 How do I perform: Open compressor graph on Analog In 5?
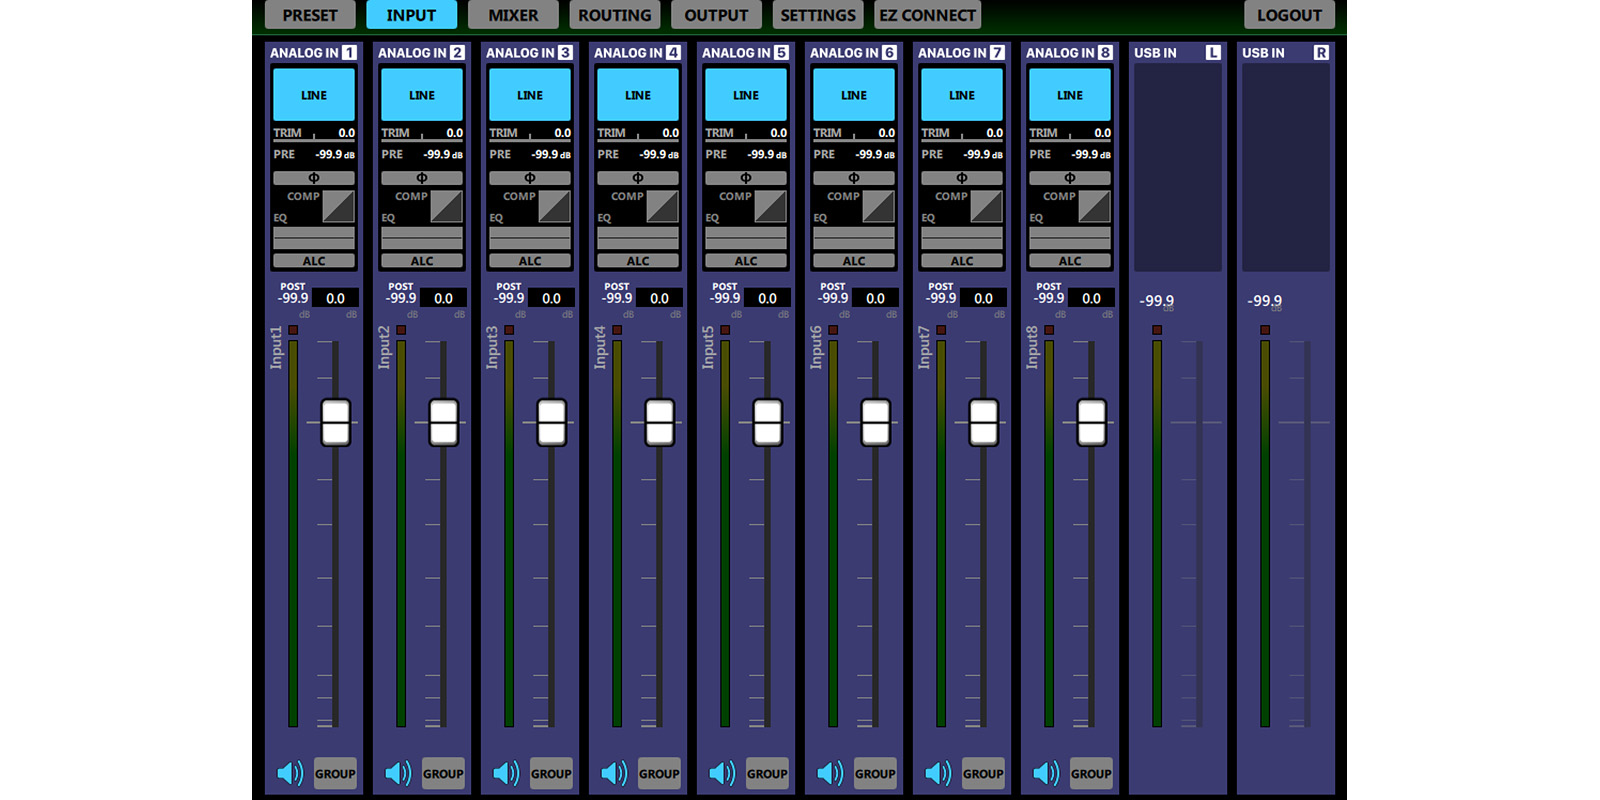[770, 206]
